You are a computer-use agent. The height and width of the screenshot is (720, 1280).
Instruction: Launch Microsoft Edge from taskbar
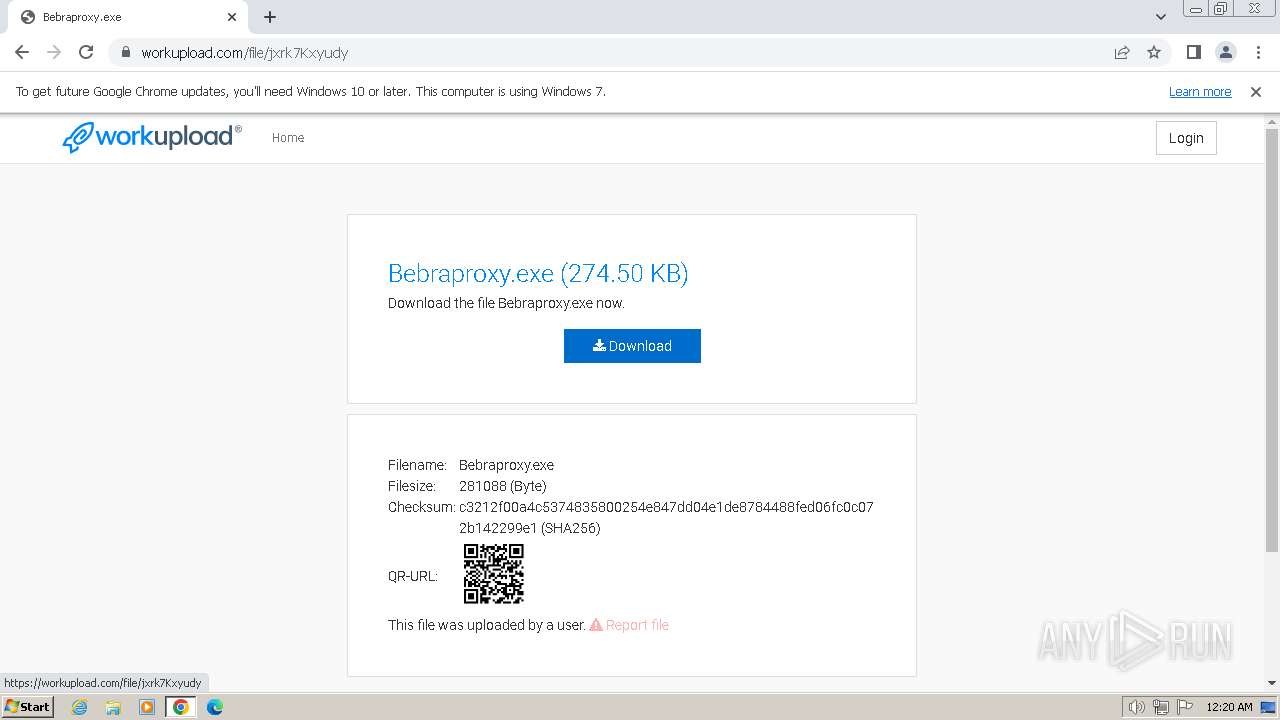pos(214,707)
